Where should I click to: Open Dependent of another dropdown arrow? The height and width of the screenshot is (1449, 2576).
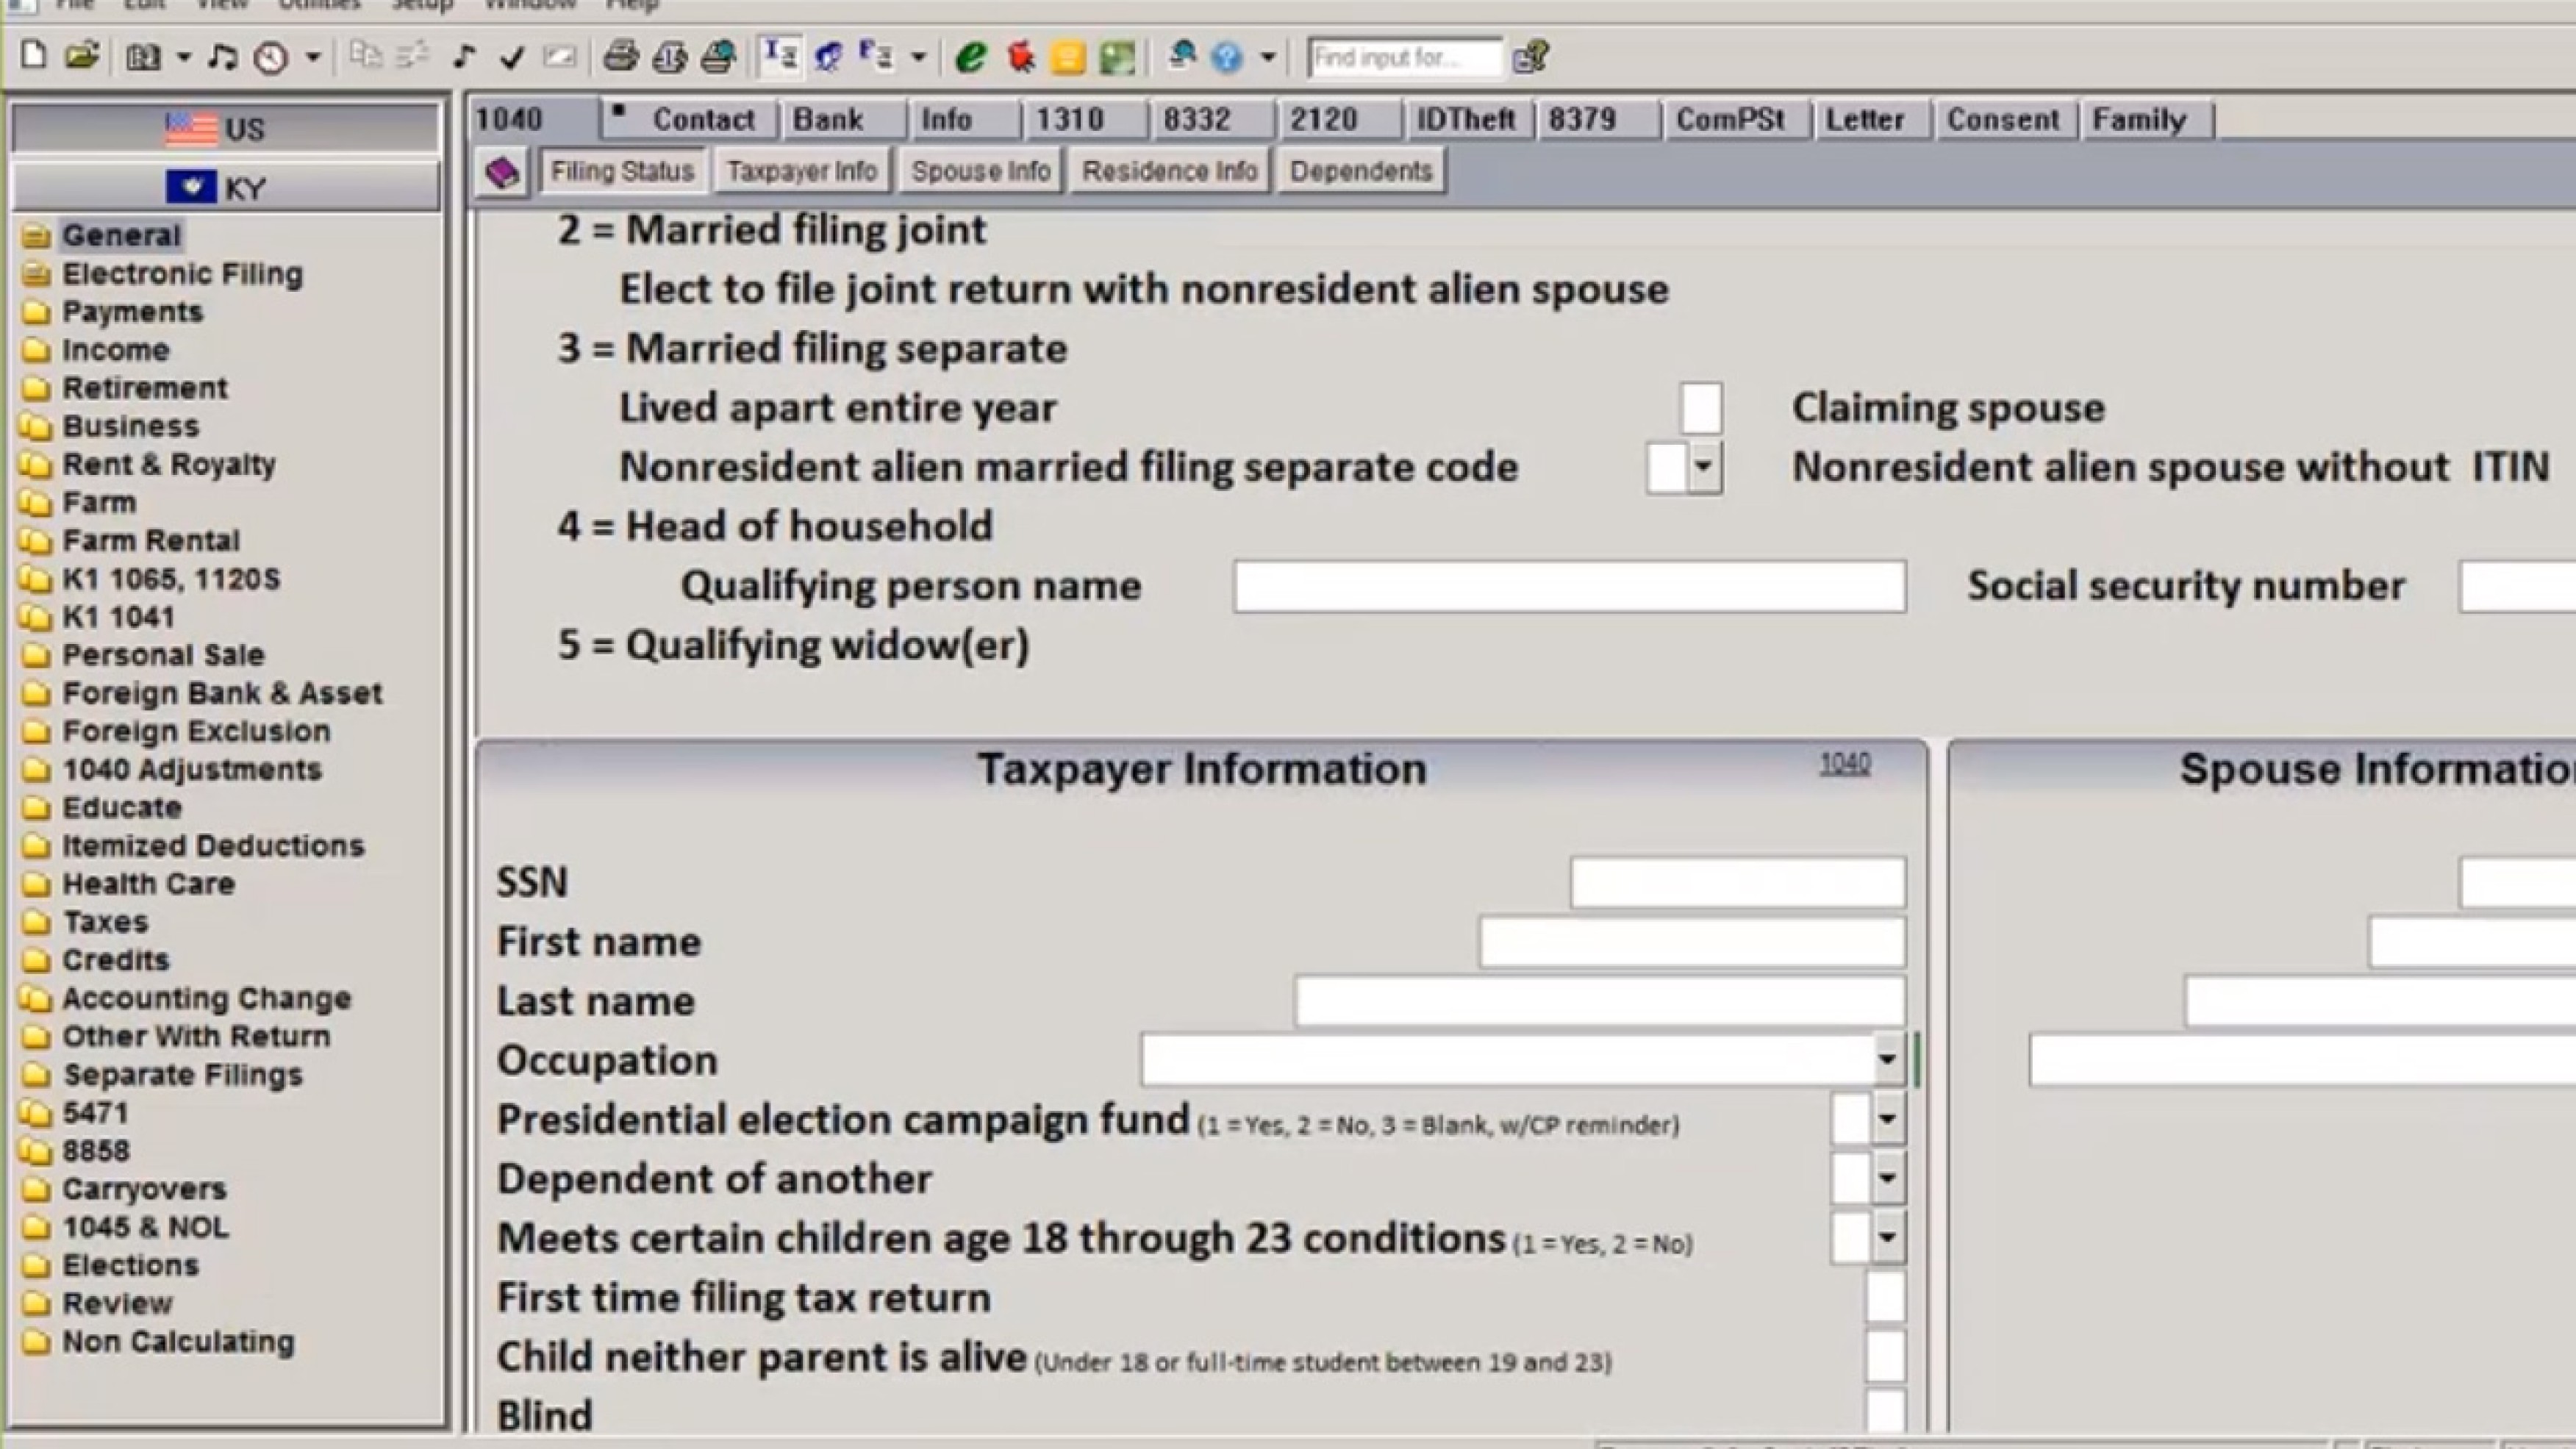pyautogui.click(x=1886, y=1178)
